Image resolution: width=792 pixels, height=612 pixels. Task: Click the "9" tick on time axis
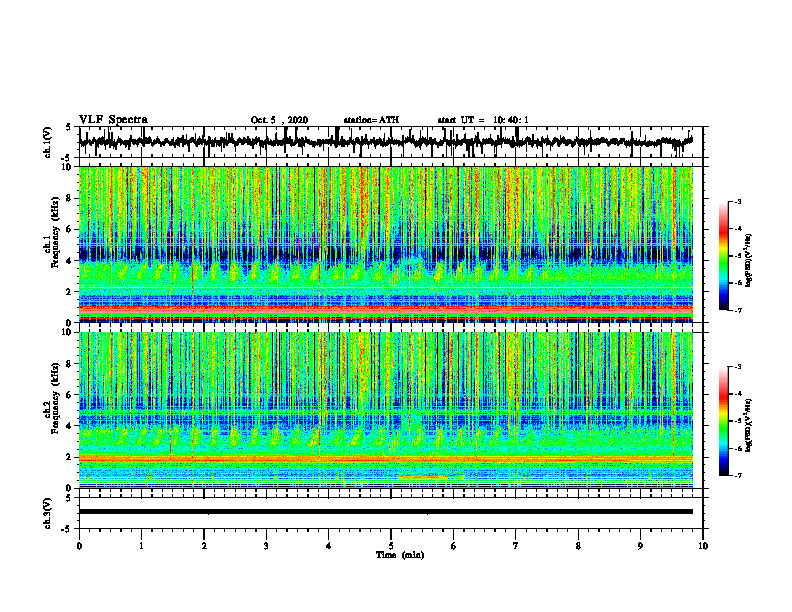coord(640,546)
